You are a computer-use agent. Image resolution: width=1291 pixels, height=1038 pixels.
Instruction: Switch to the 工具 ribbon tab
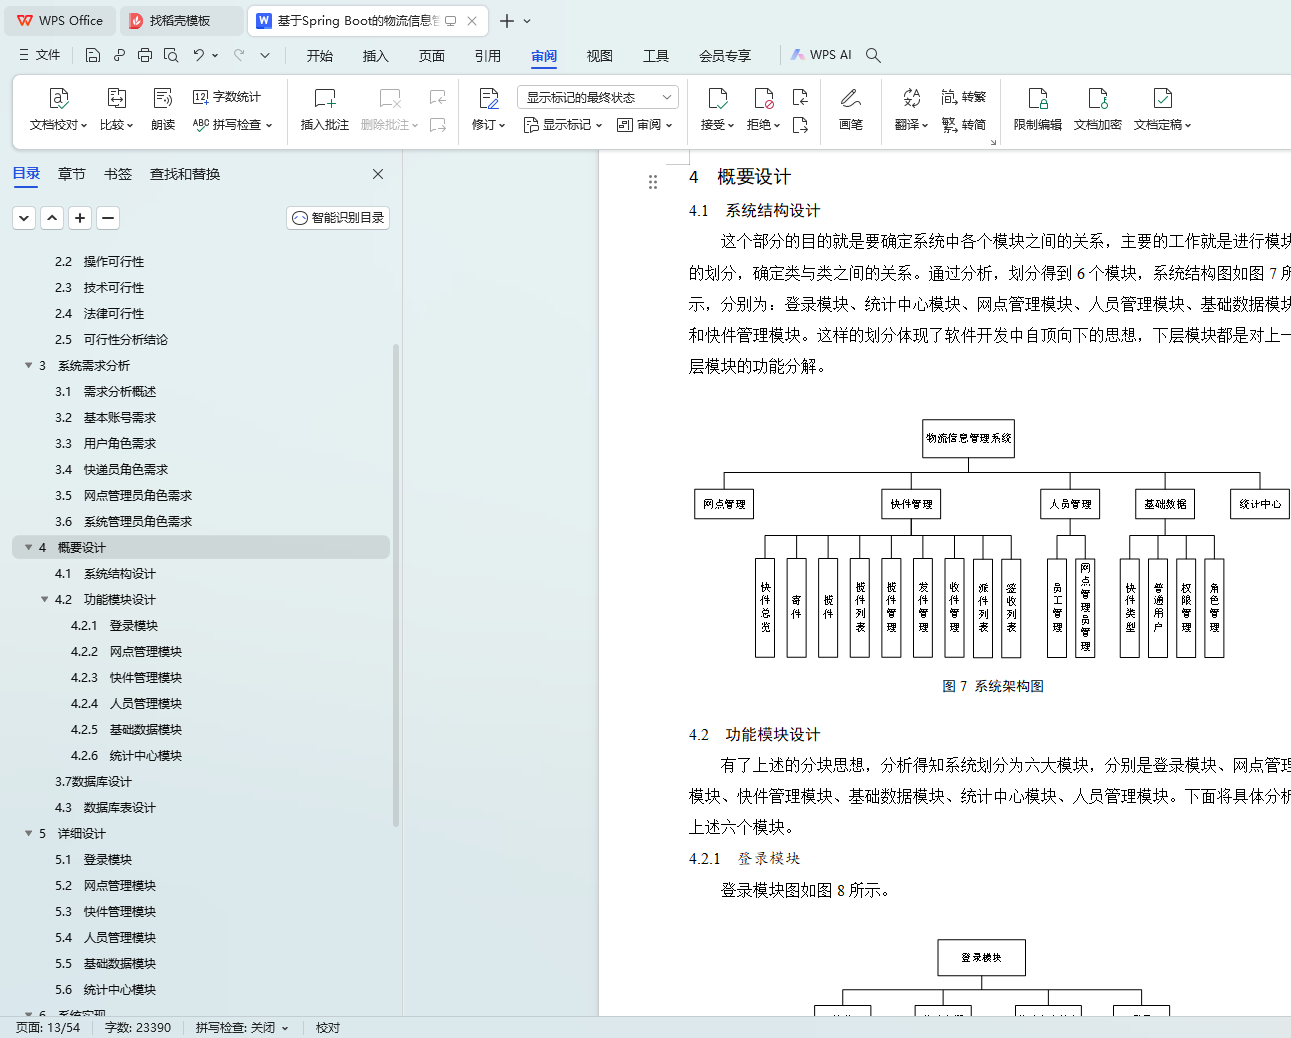656,56
